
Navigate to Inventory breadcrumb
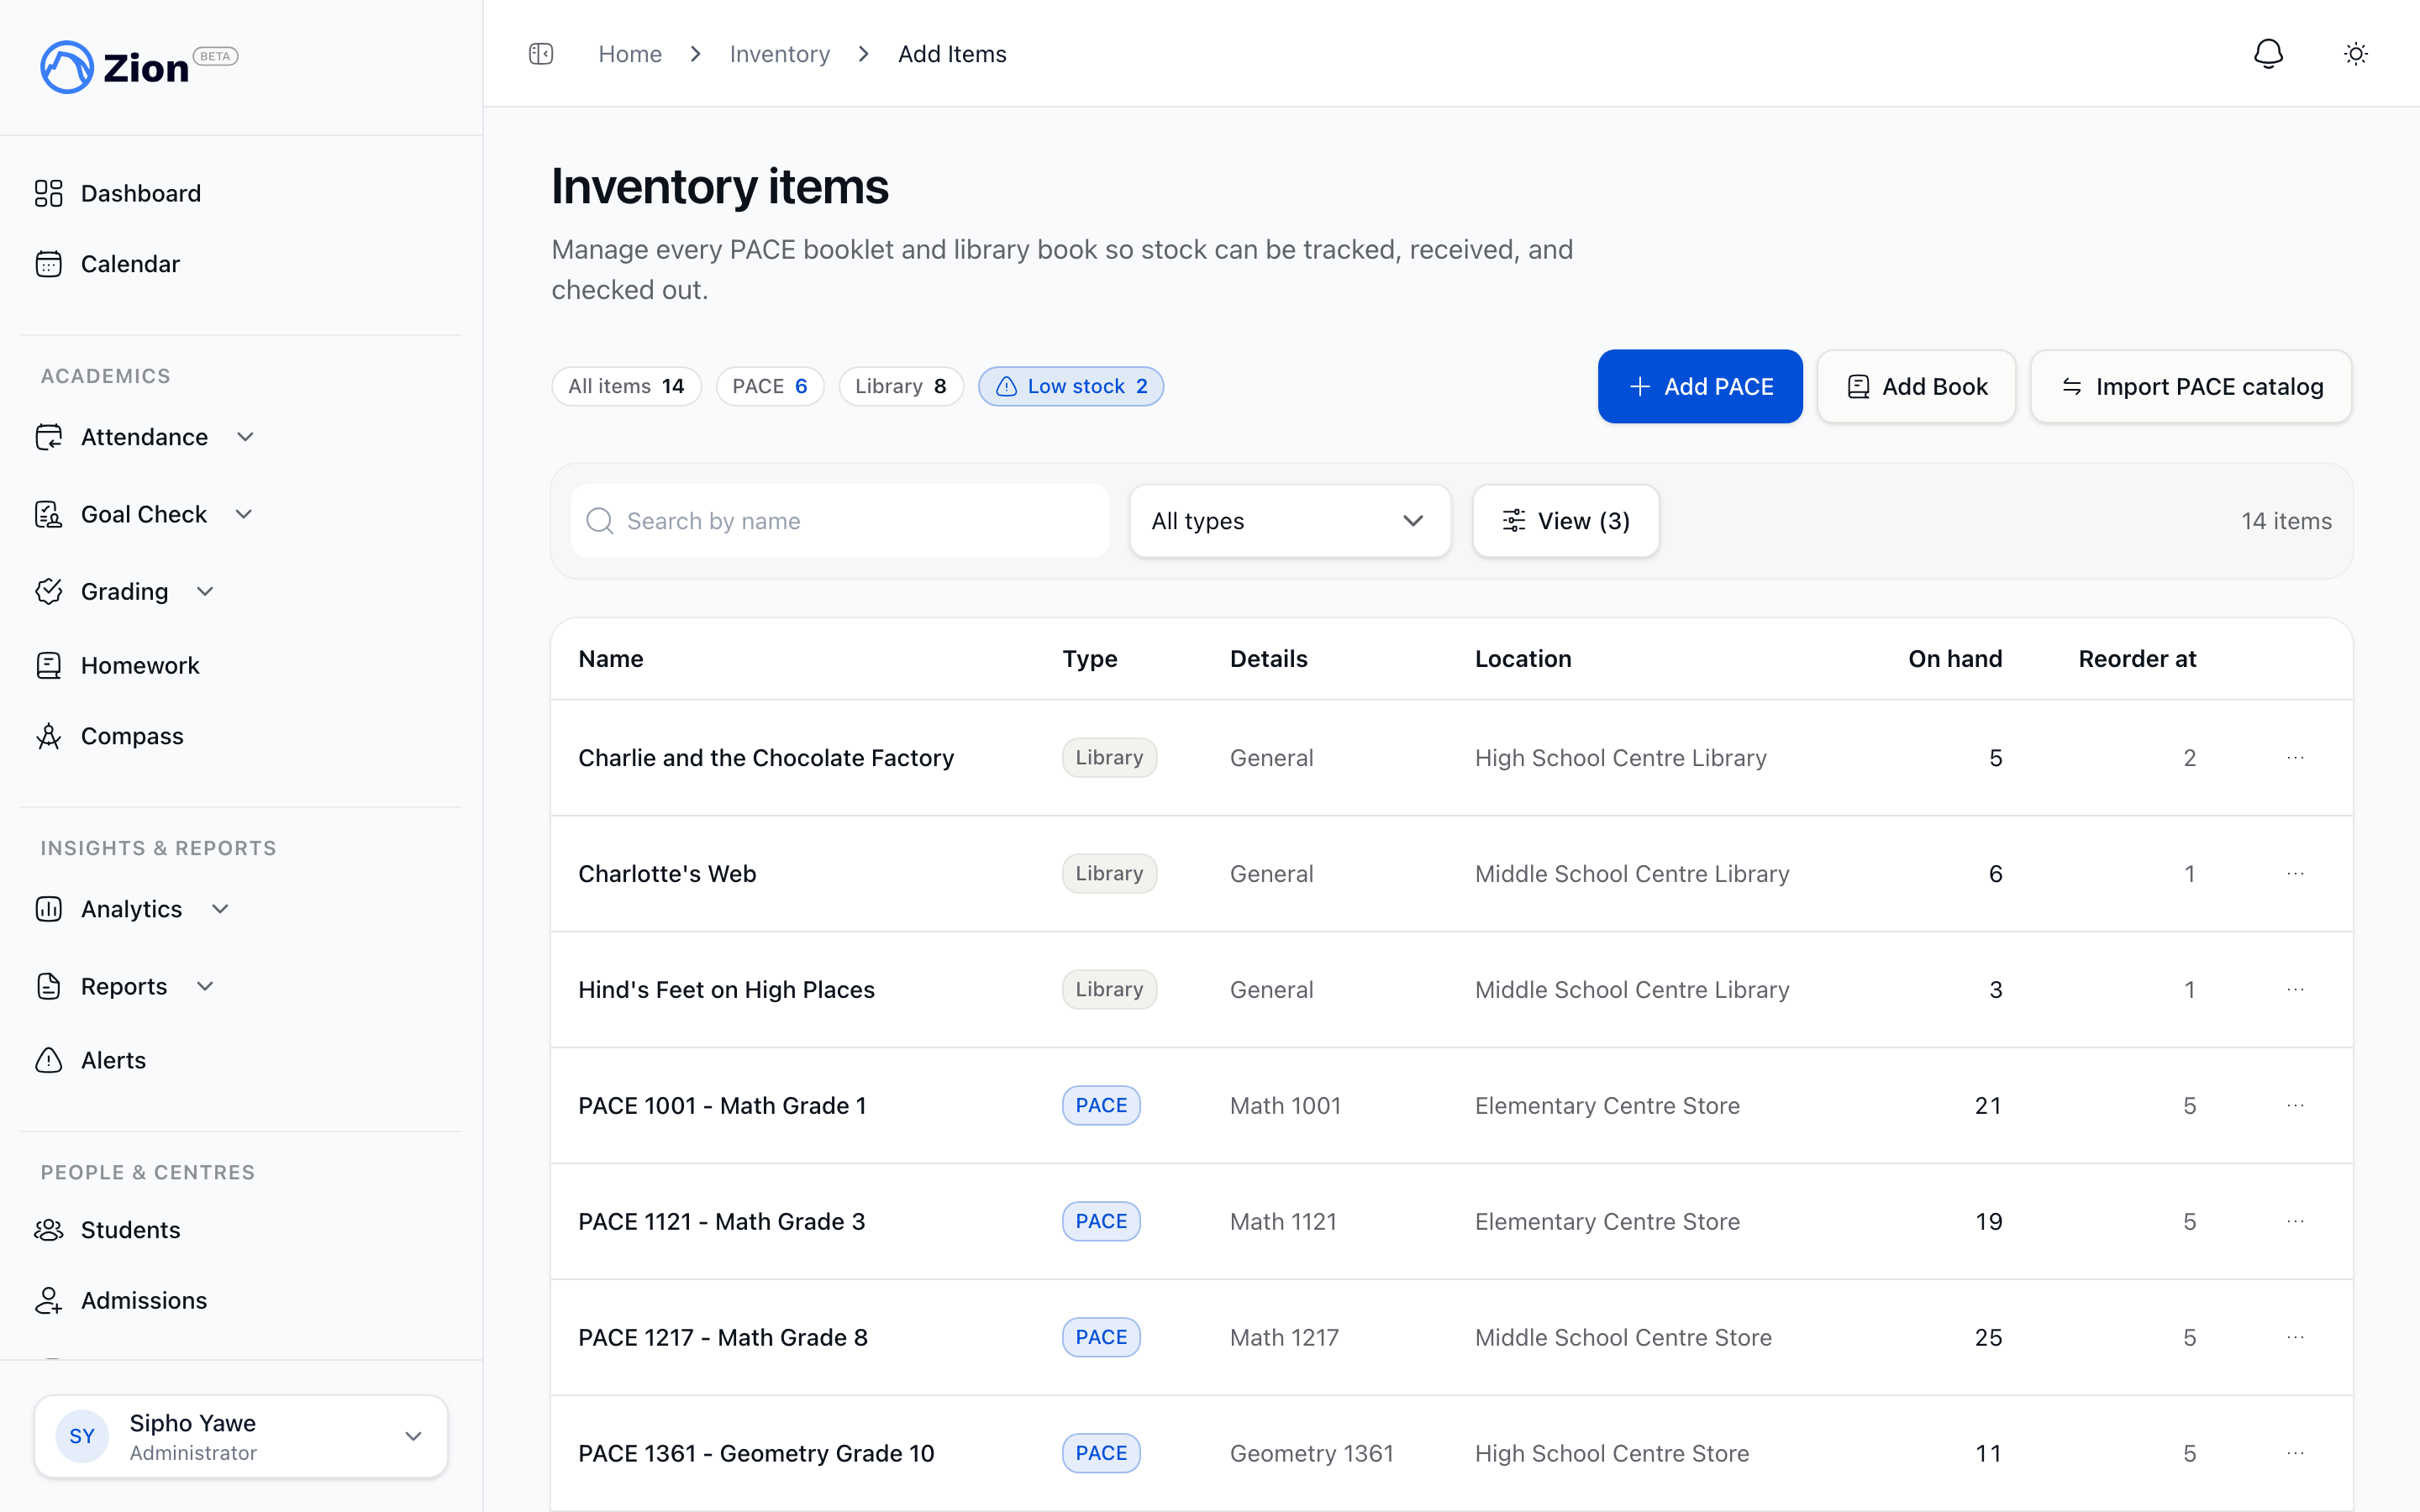780,54
